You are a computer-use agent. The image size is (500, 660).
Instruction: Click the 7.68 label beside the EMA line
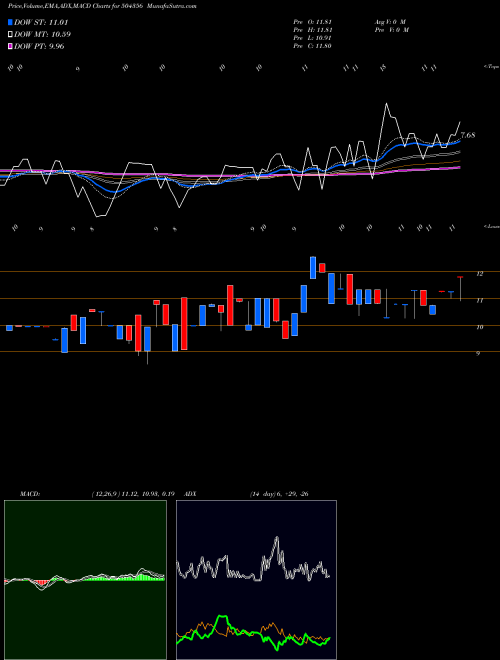click(x=468, y=135)
